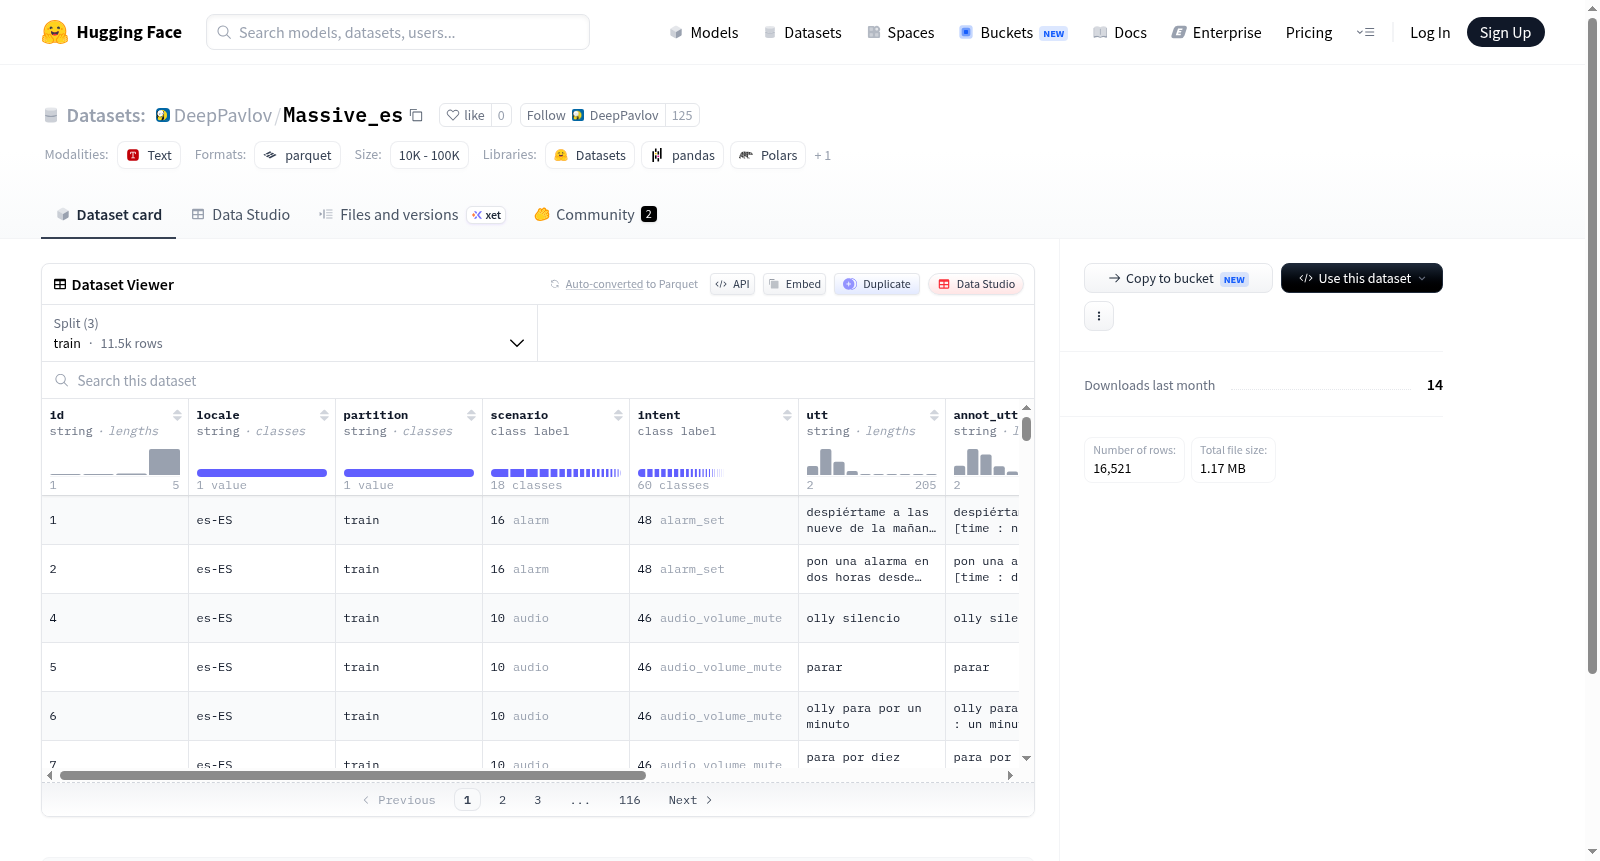The width and height of the screenshot is (1600, 861).
Task: Go to the Community tab
Action: point(595,215)
